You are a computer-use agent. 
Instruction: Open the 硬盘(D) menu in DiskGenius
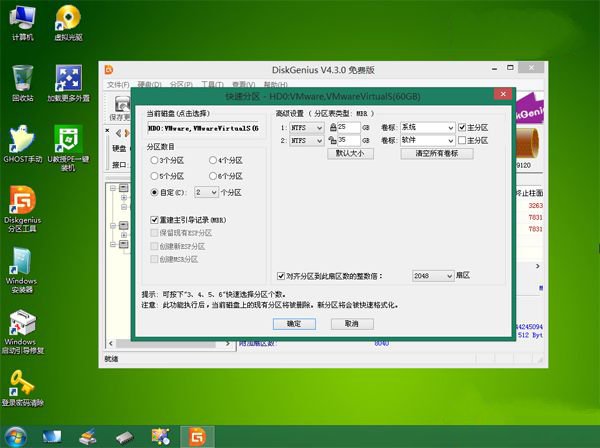click(x=149, y=84)
